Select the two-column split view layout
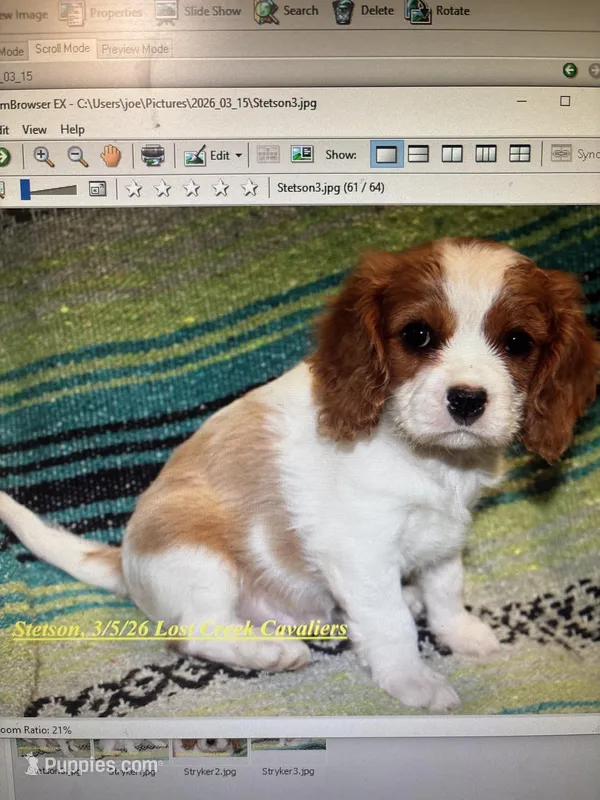Screen dimensions: 600x800 pos(452,154)
